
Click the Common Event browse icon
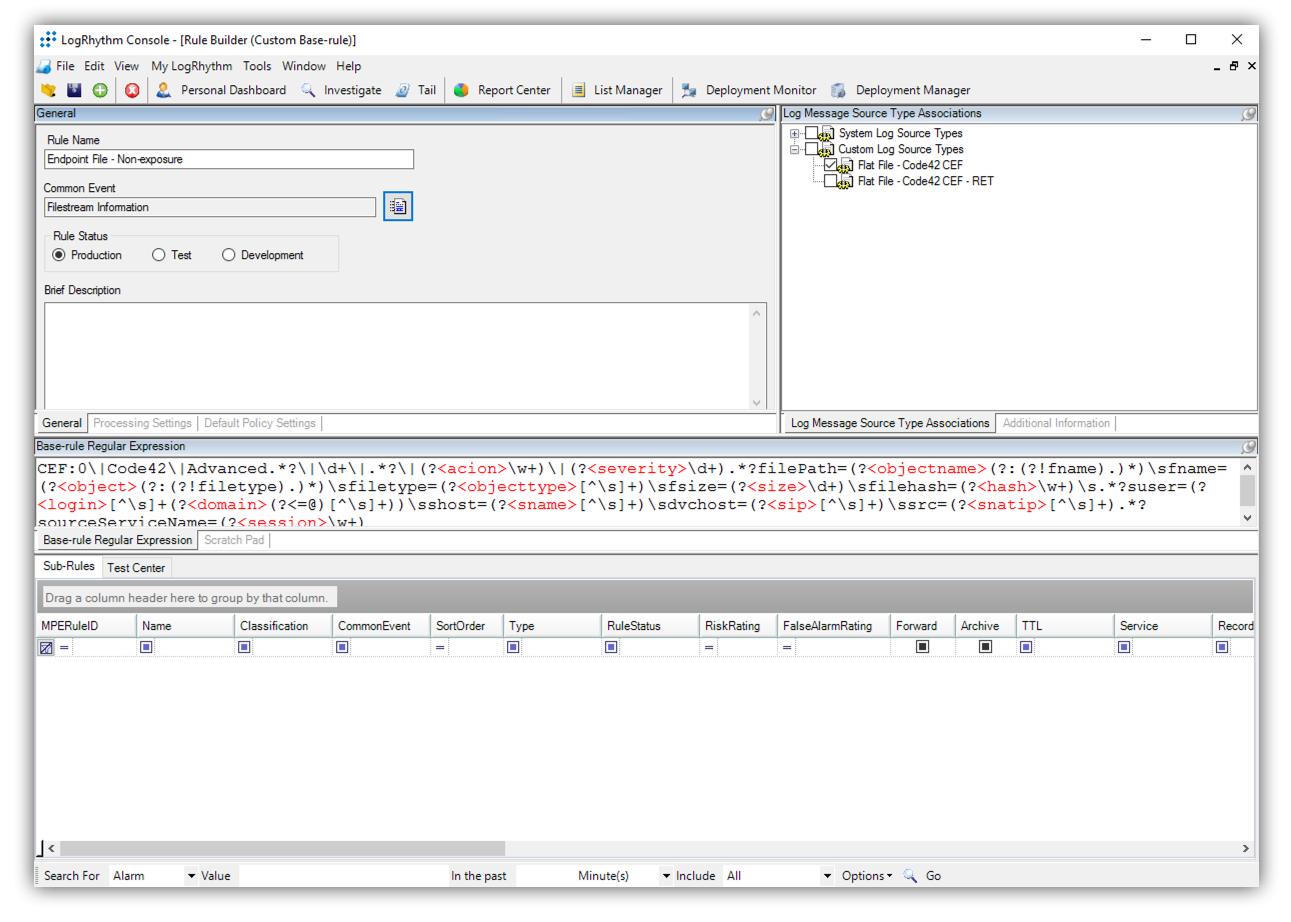[x=398, y=207]
